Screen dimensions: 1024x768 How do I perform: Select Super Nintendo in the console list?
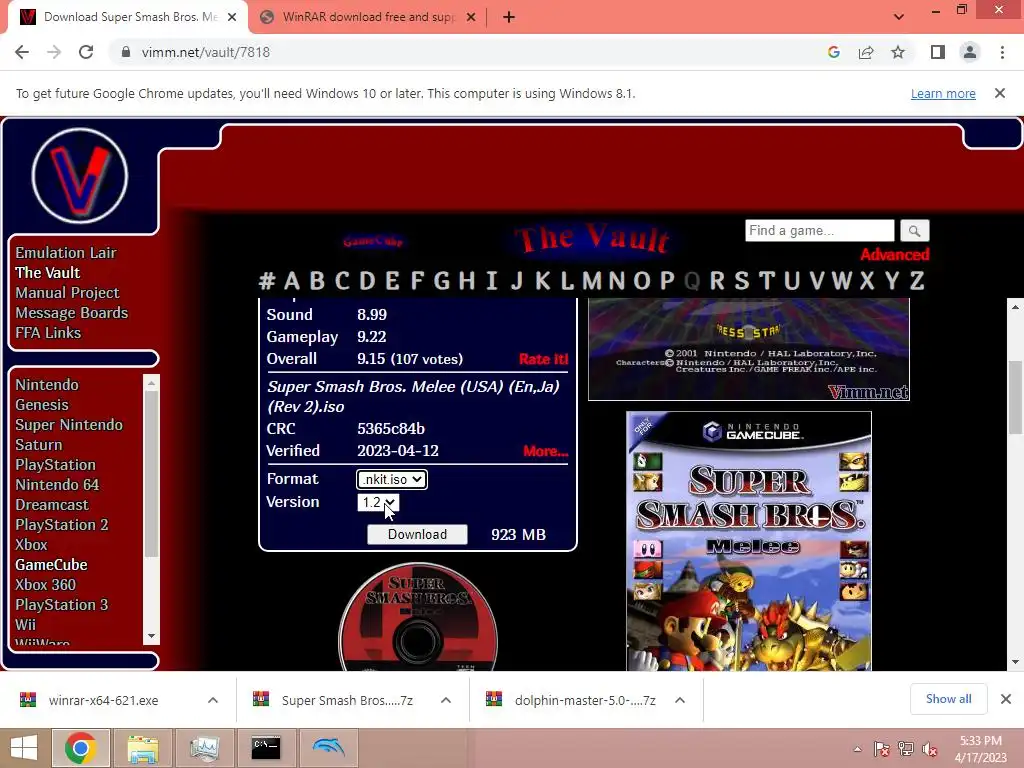[69, 425]
